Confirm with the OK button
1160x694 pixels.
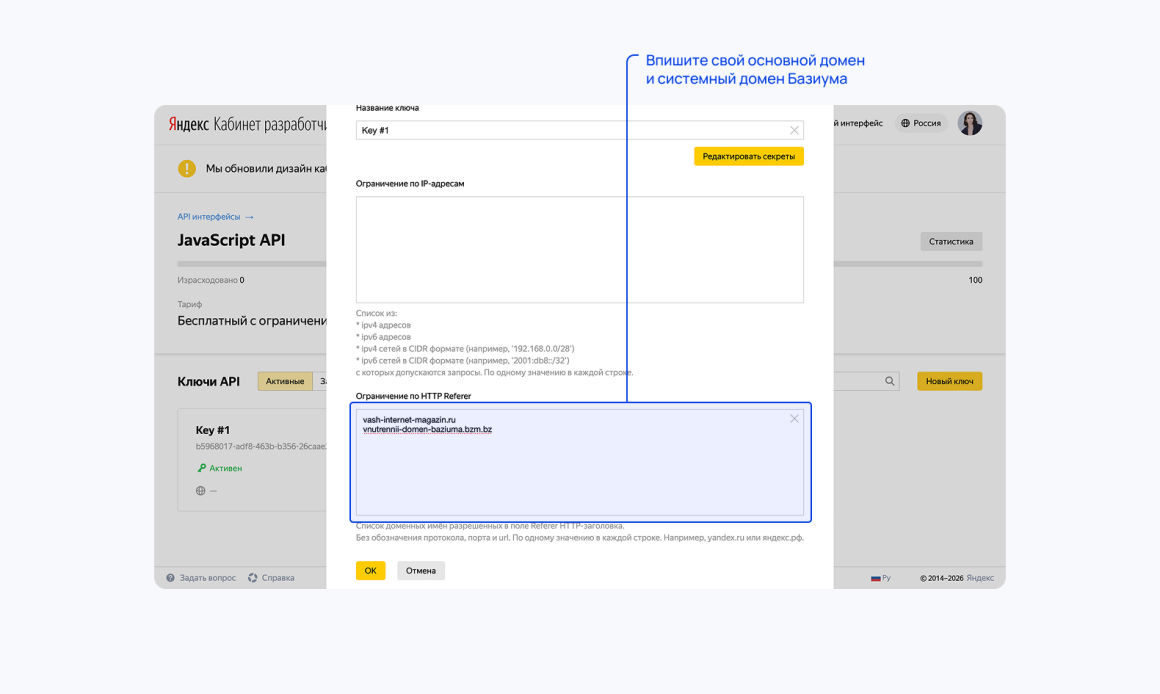(x=371, y=570)
